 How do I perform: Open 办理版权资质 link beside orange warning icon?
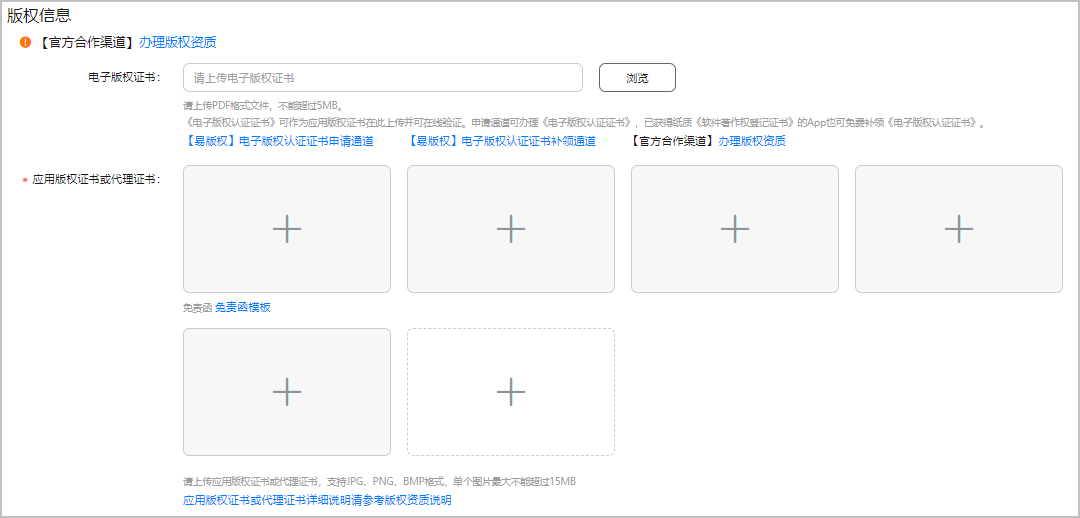point(178,43)
